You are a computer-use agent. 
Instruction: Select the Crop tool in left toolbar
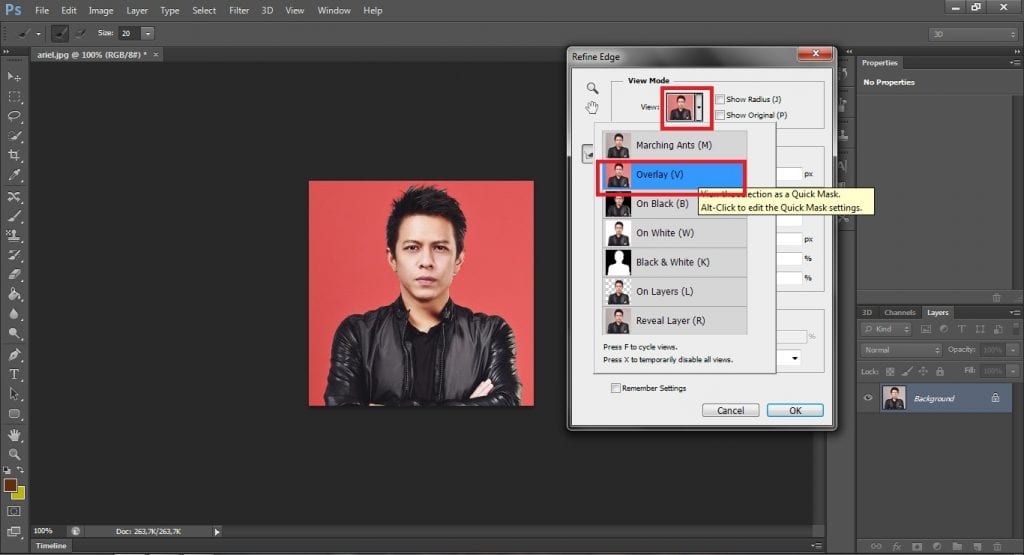pyautogui.click(x=14, y=155)
